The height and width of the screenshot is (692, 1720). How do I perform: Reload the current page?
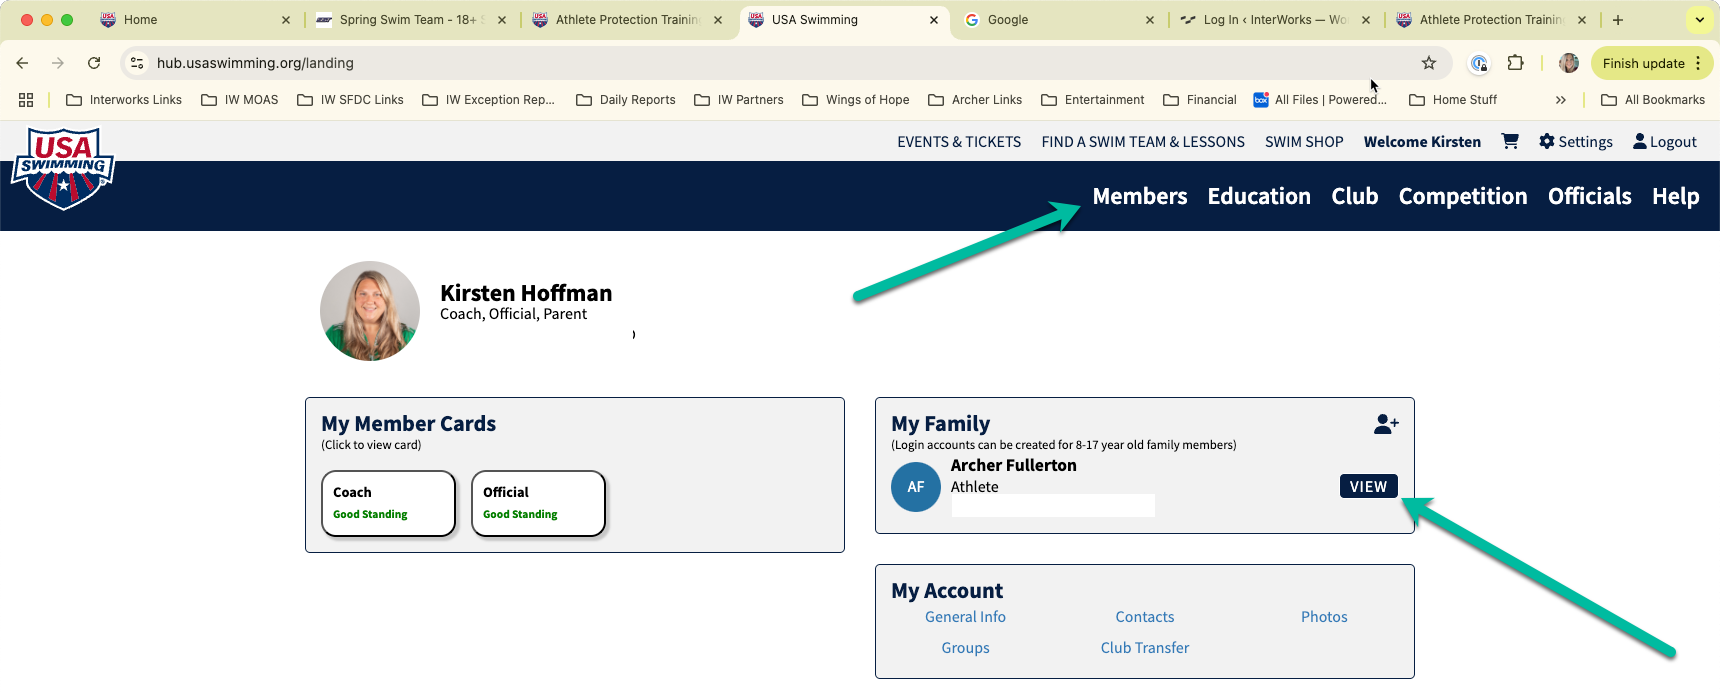tap(94, 63)
